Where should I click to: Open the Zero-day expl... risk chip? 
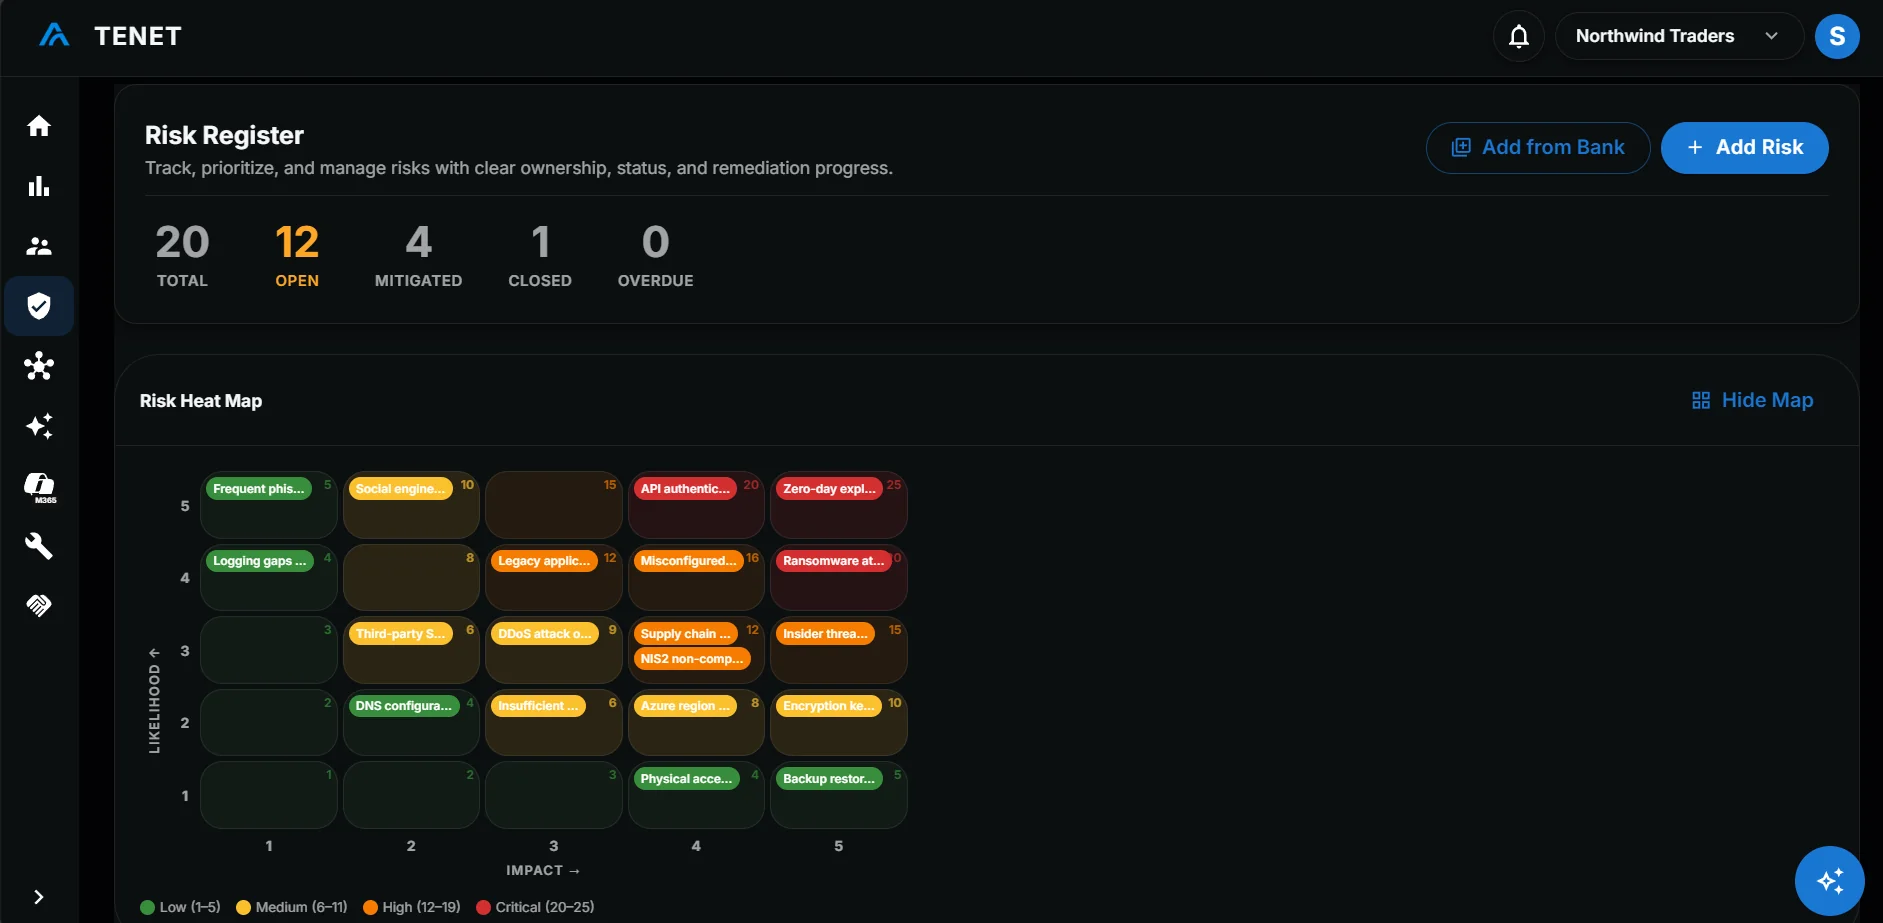click(x=829, y=489)
